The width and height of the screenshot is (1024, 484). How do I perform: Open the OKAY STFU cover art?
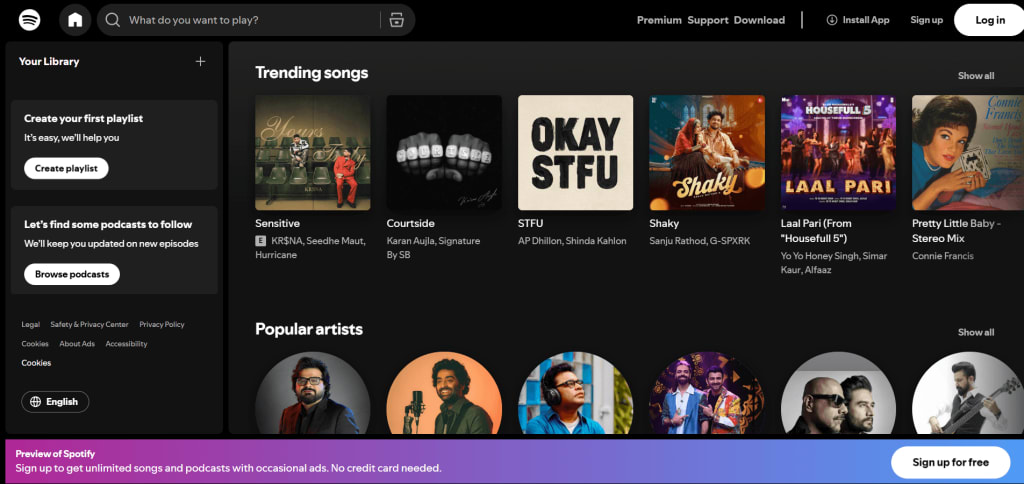(575, 153)
